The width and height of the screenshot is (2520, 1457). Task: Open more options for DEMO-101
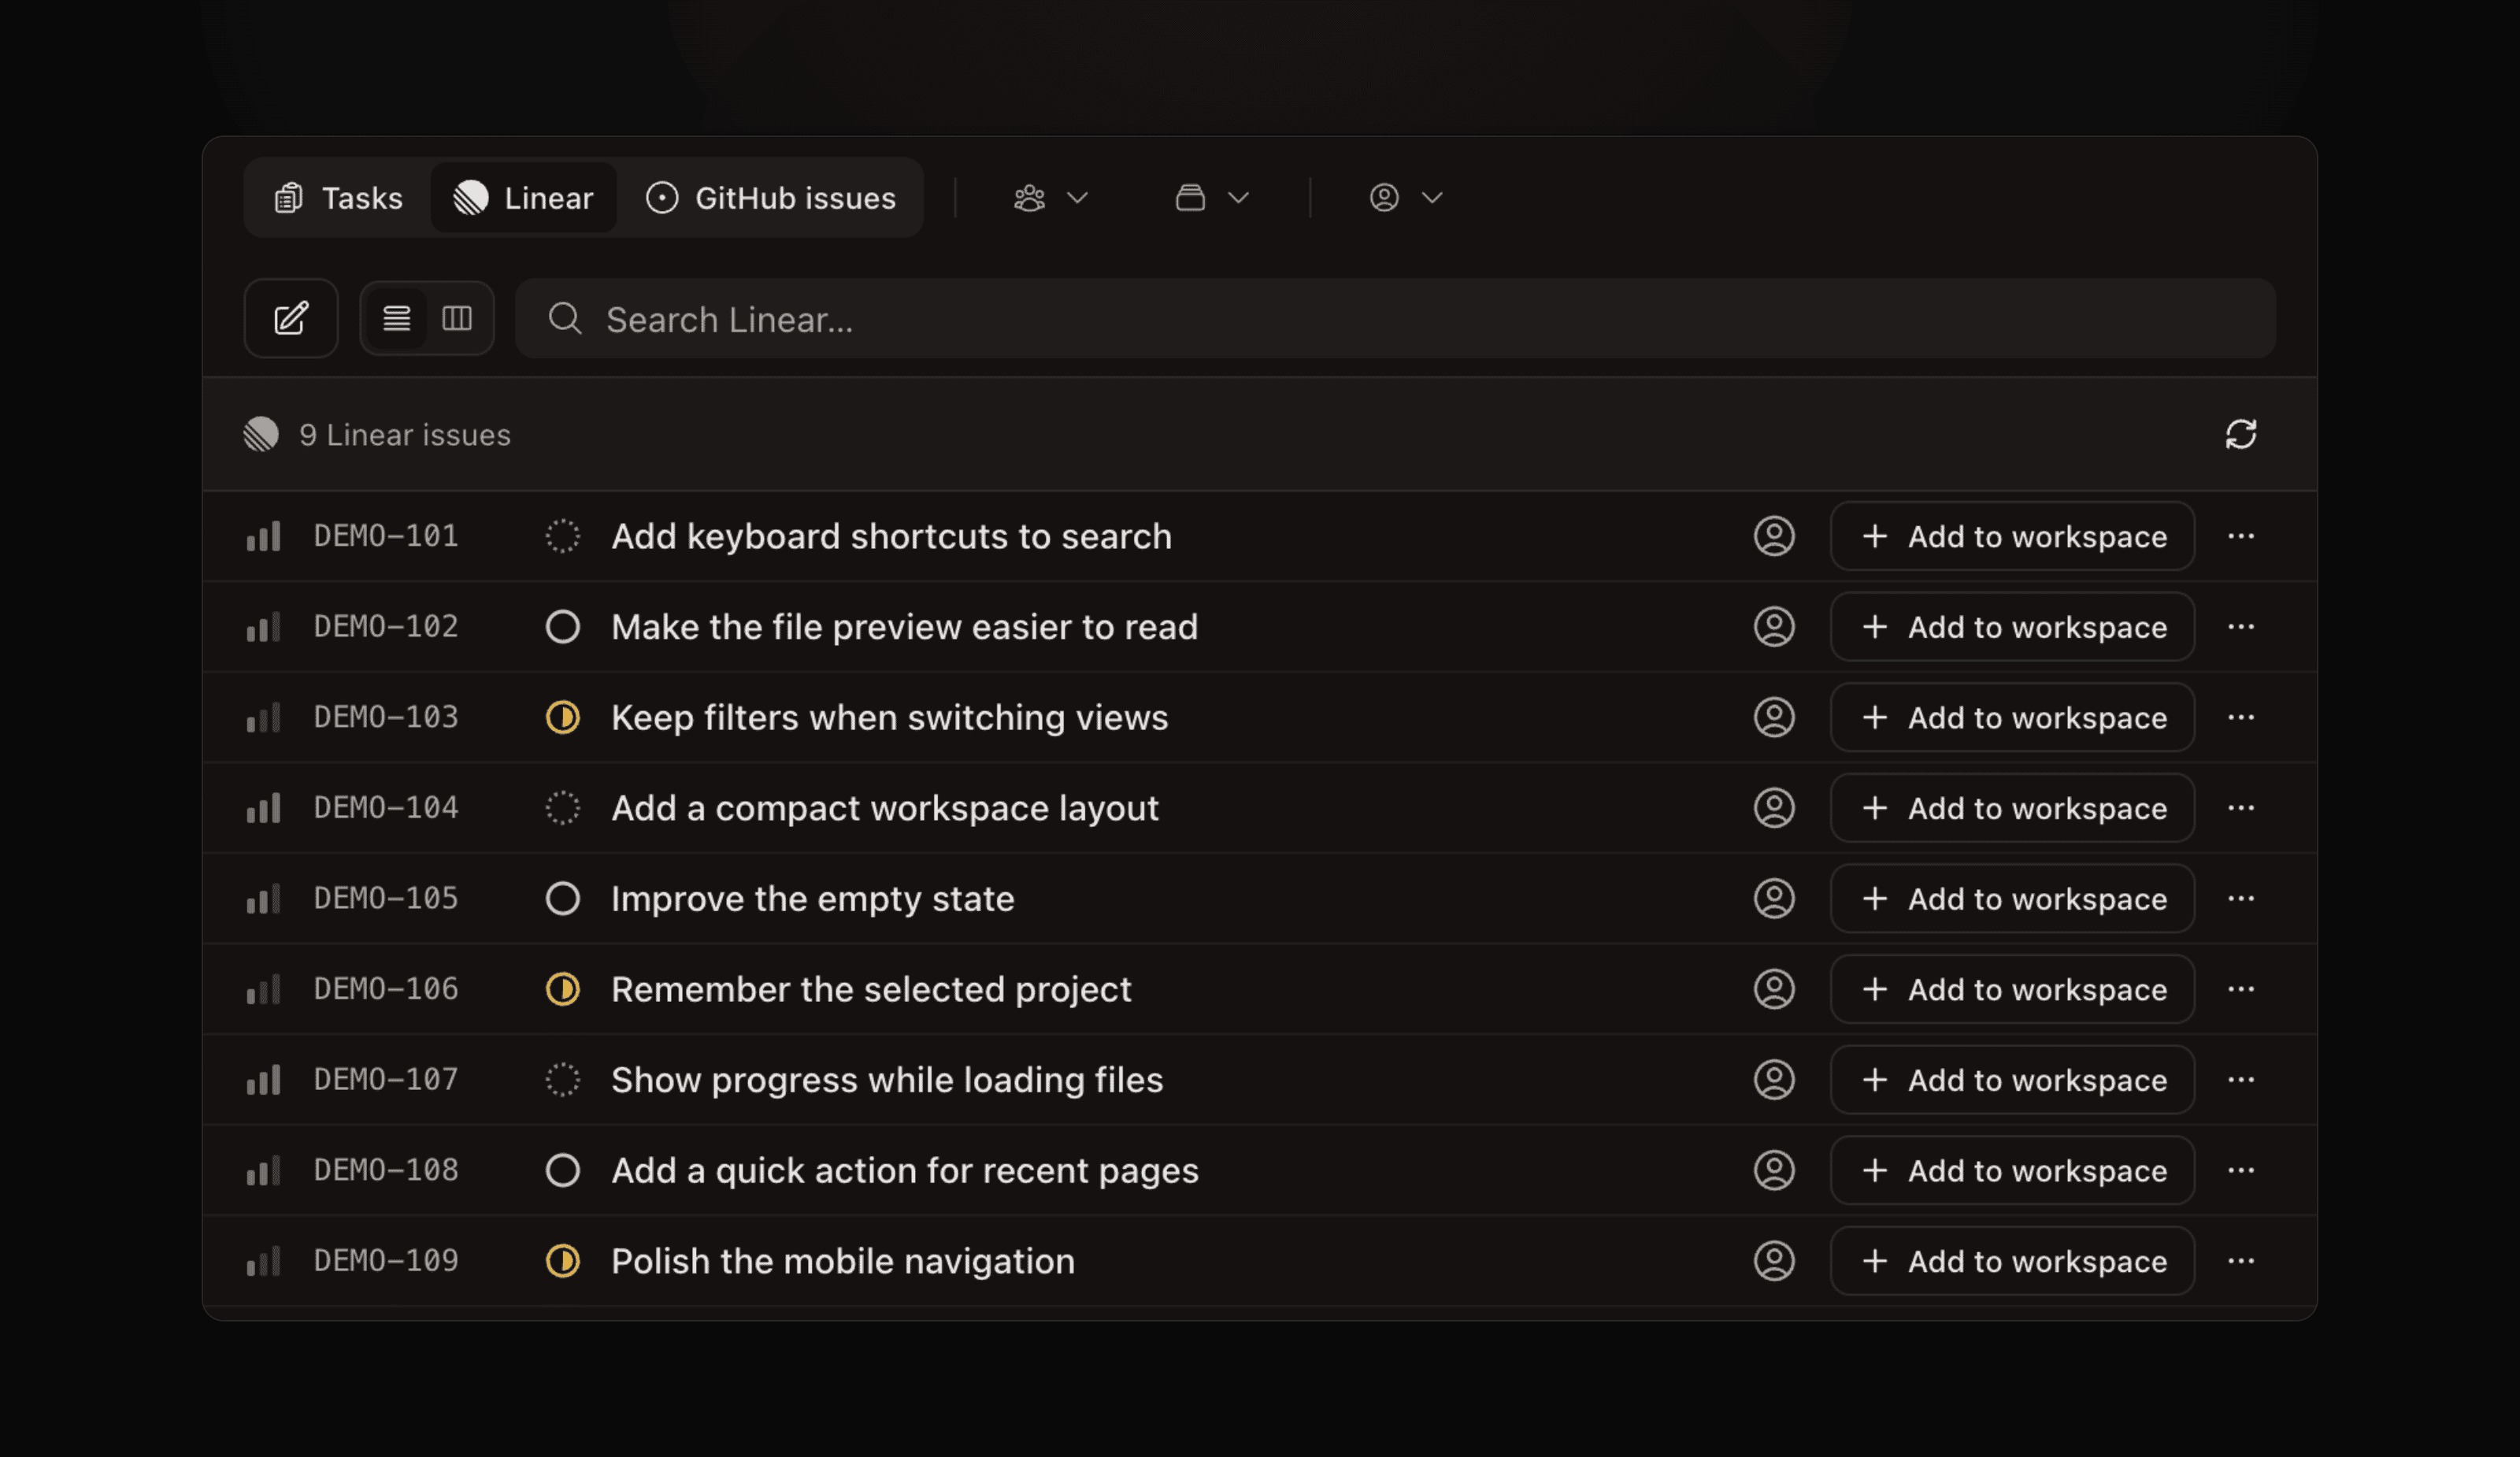tap(2240, 536)
